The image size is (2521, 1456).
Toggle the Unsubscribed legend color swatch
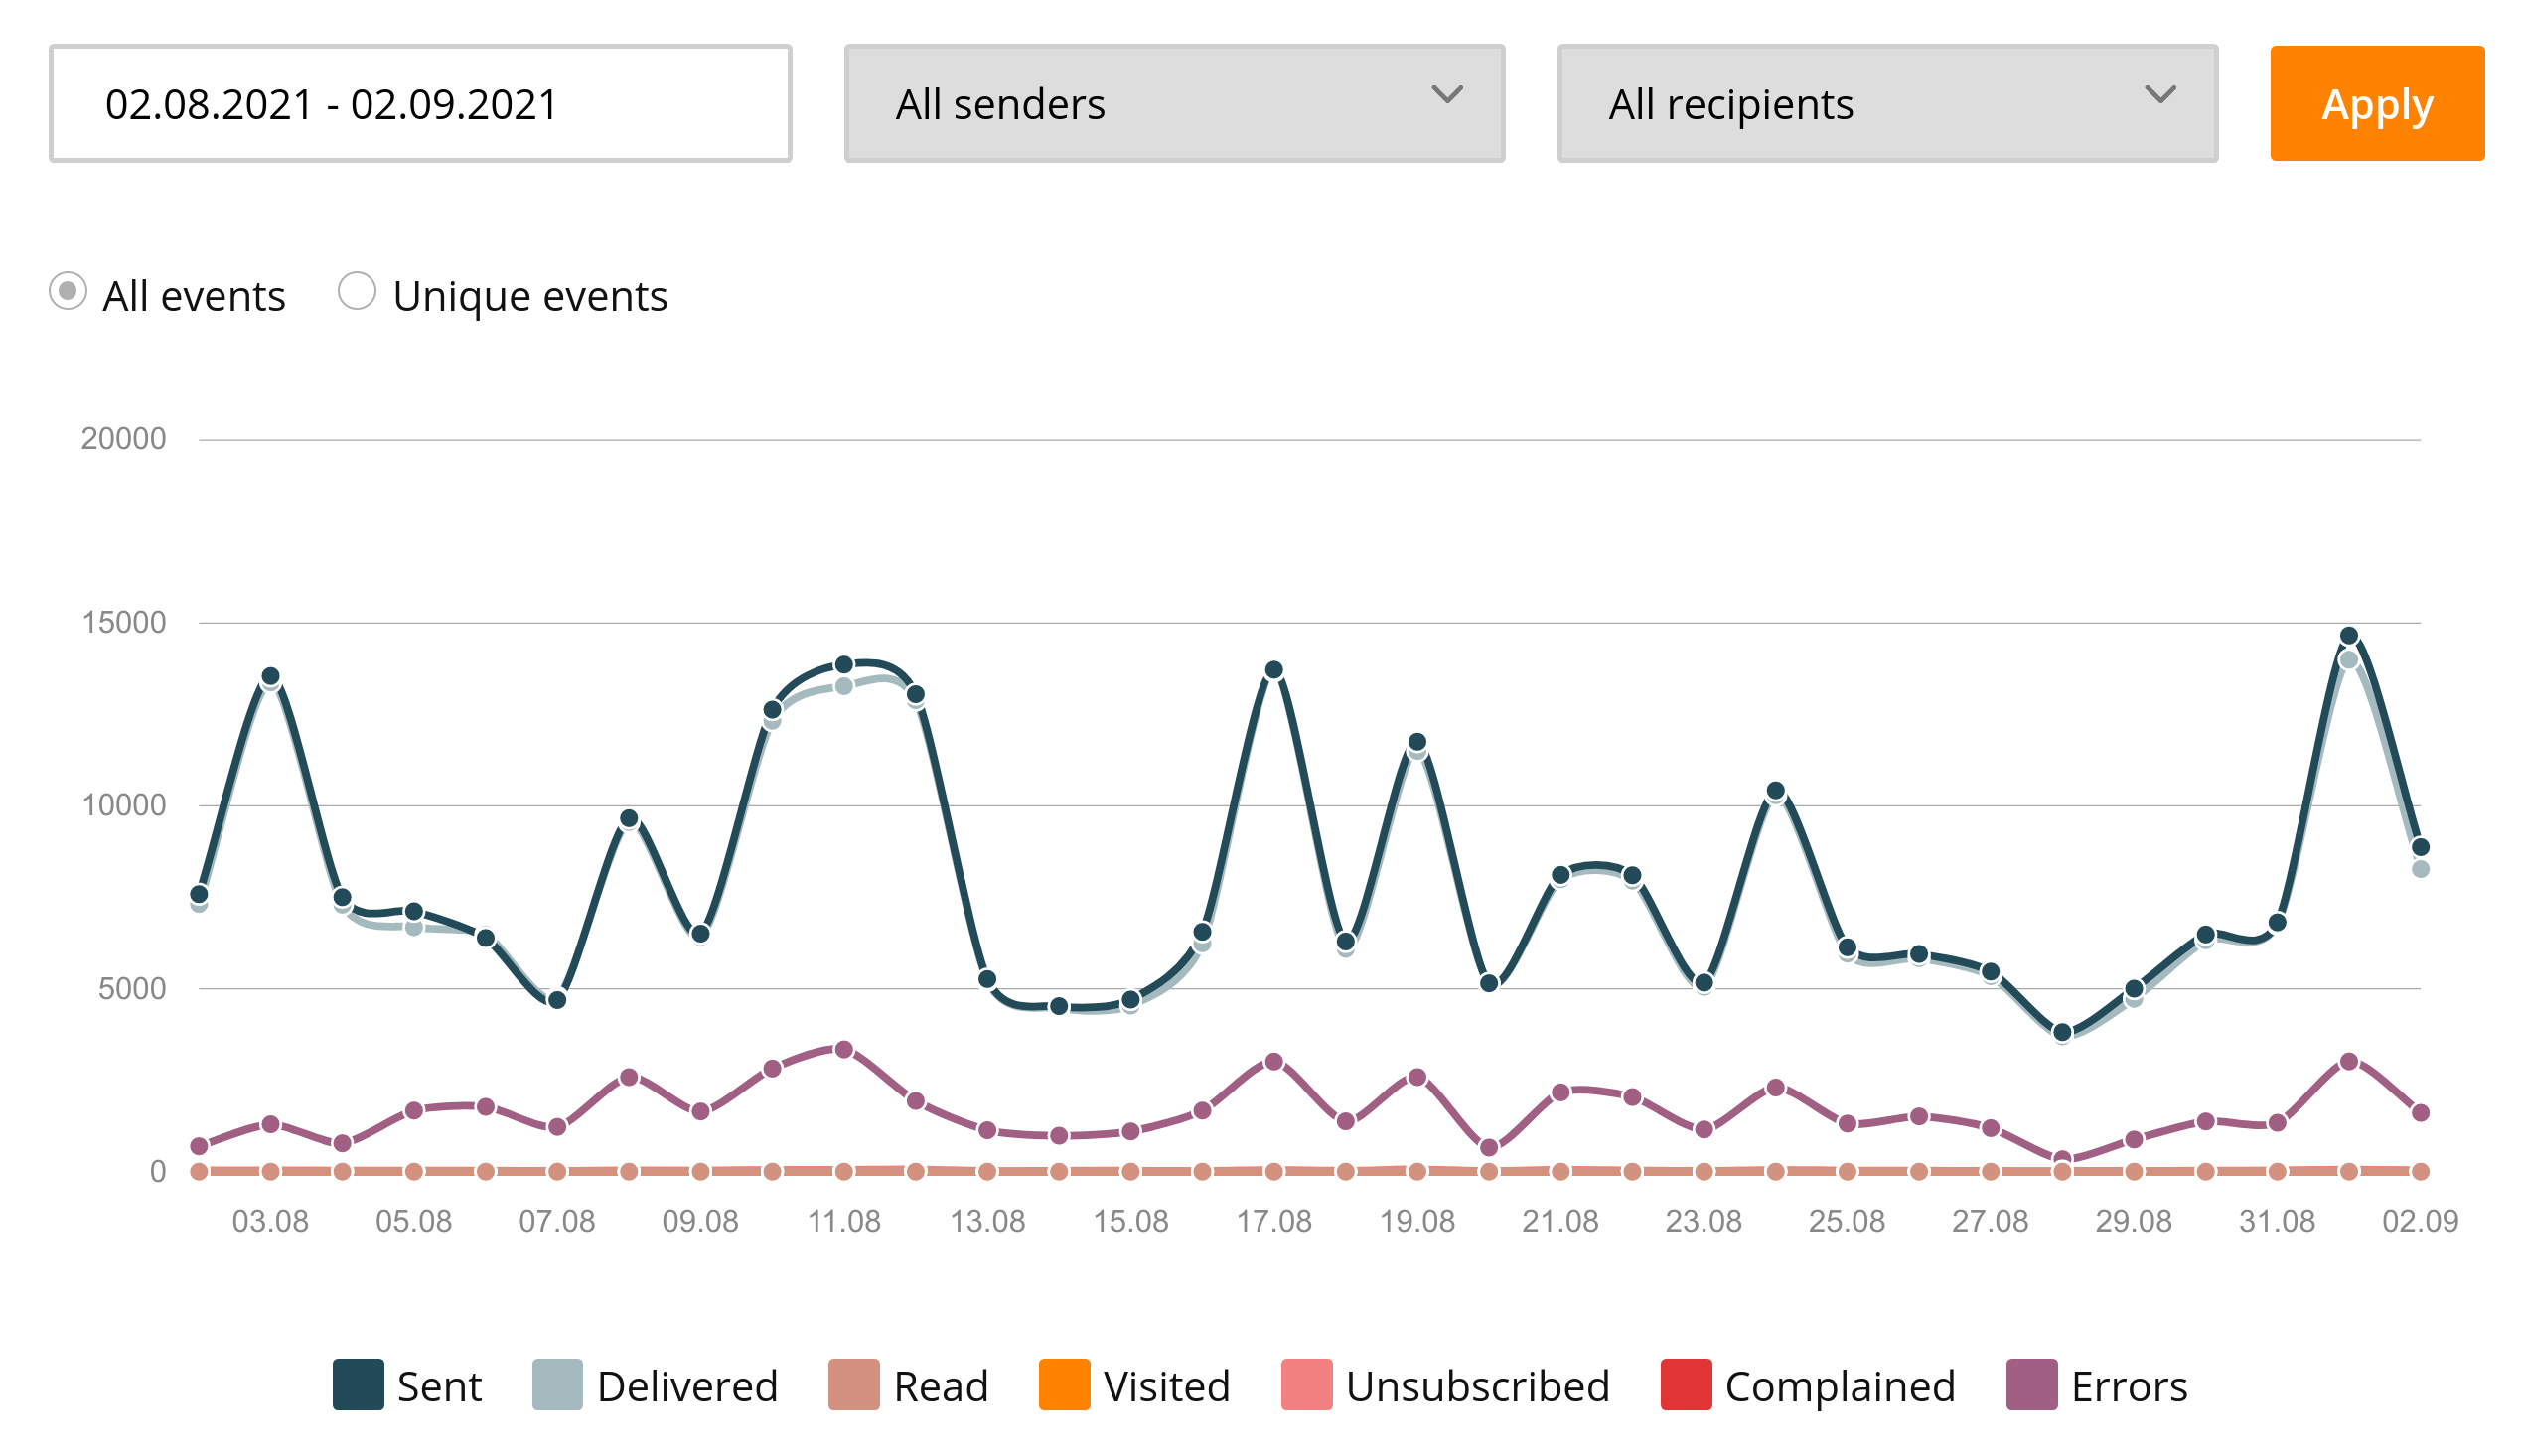pyautogui.click(x=1306, y=1384)
